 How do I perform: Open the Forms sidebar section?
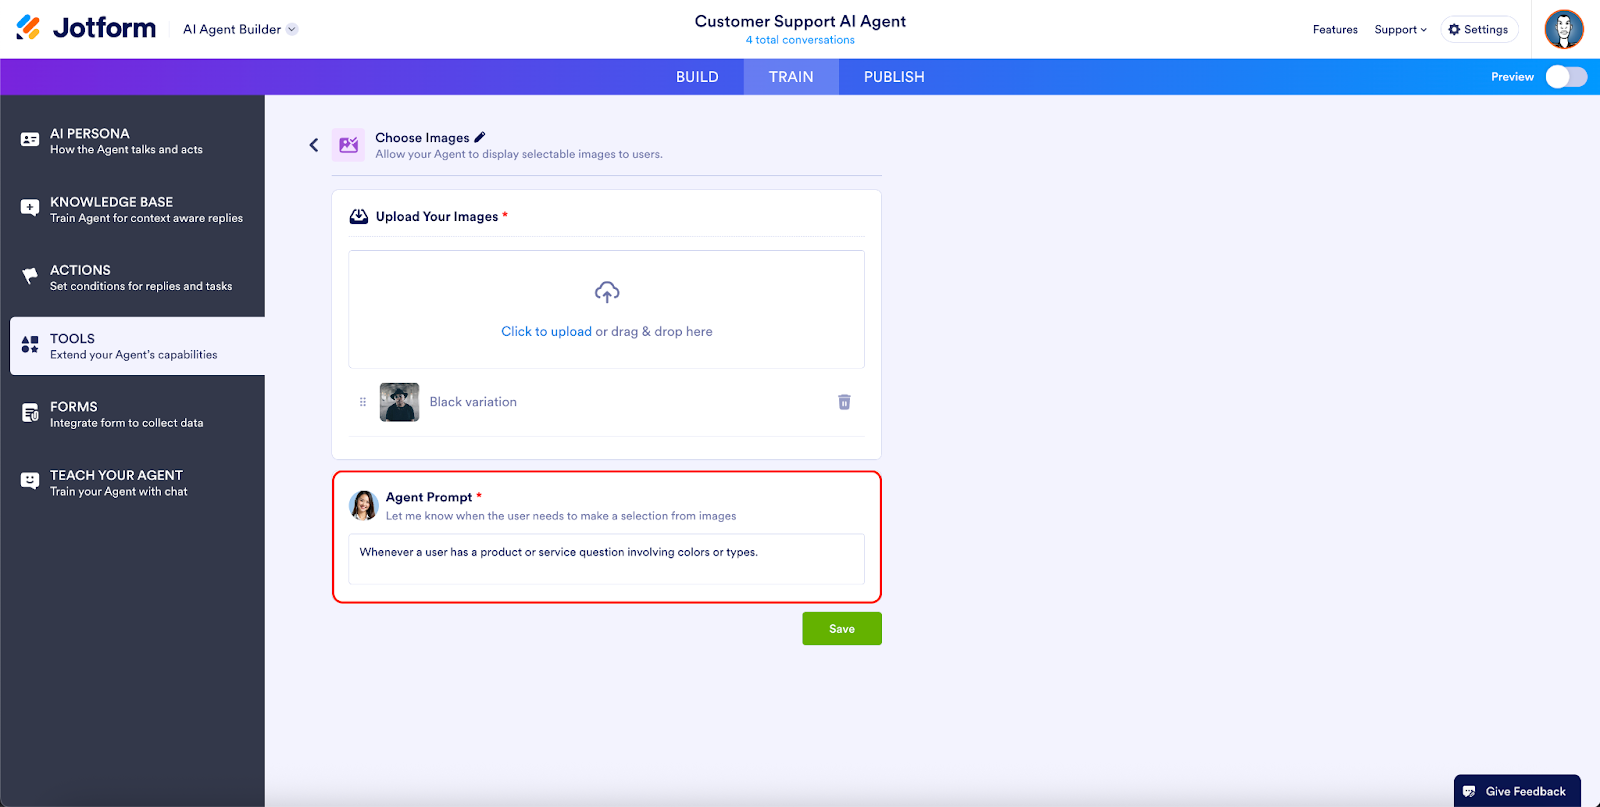132,414
